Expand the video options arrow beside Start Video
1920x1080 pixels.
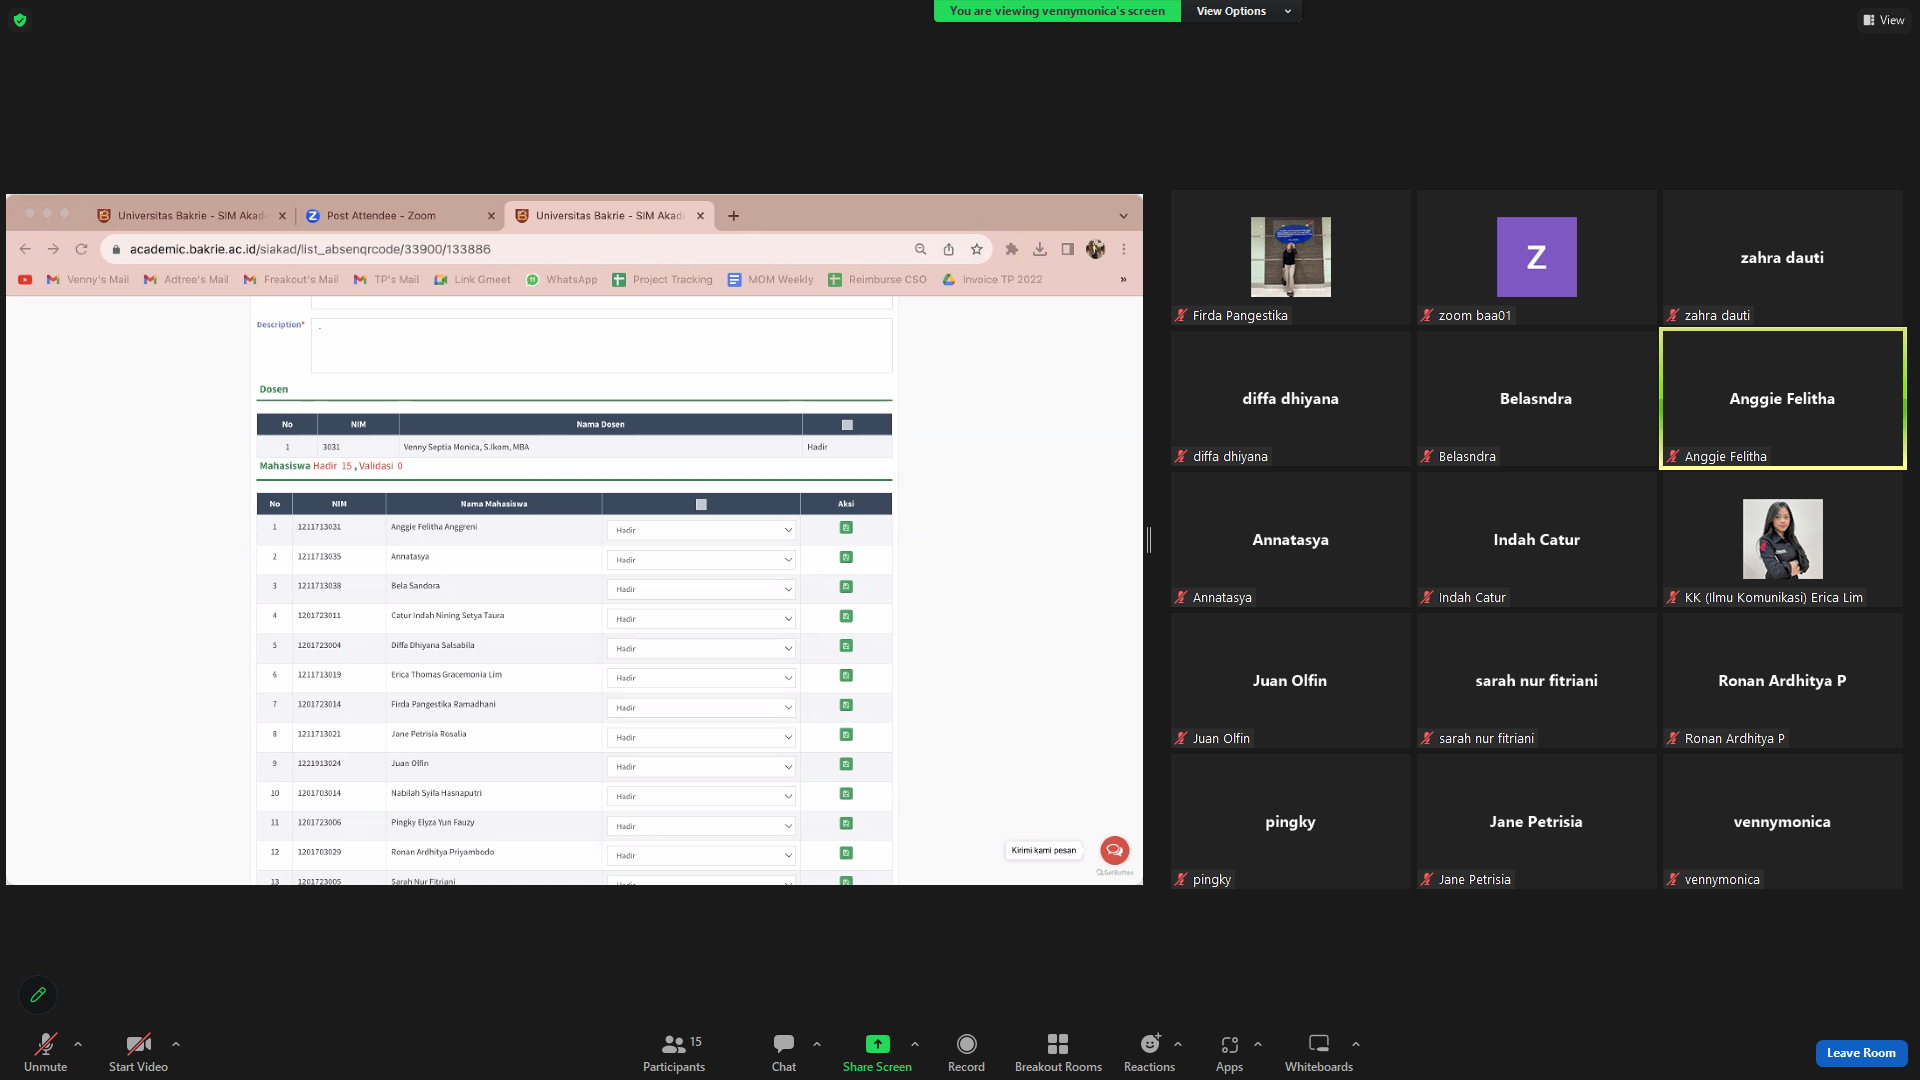[x=176, y=1044]
